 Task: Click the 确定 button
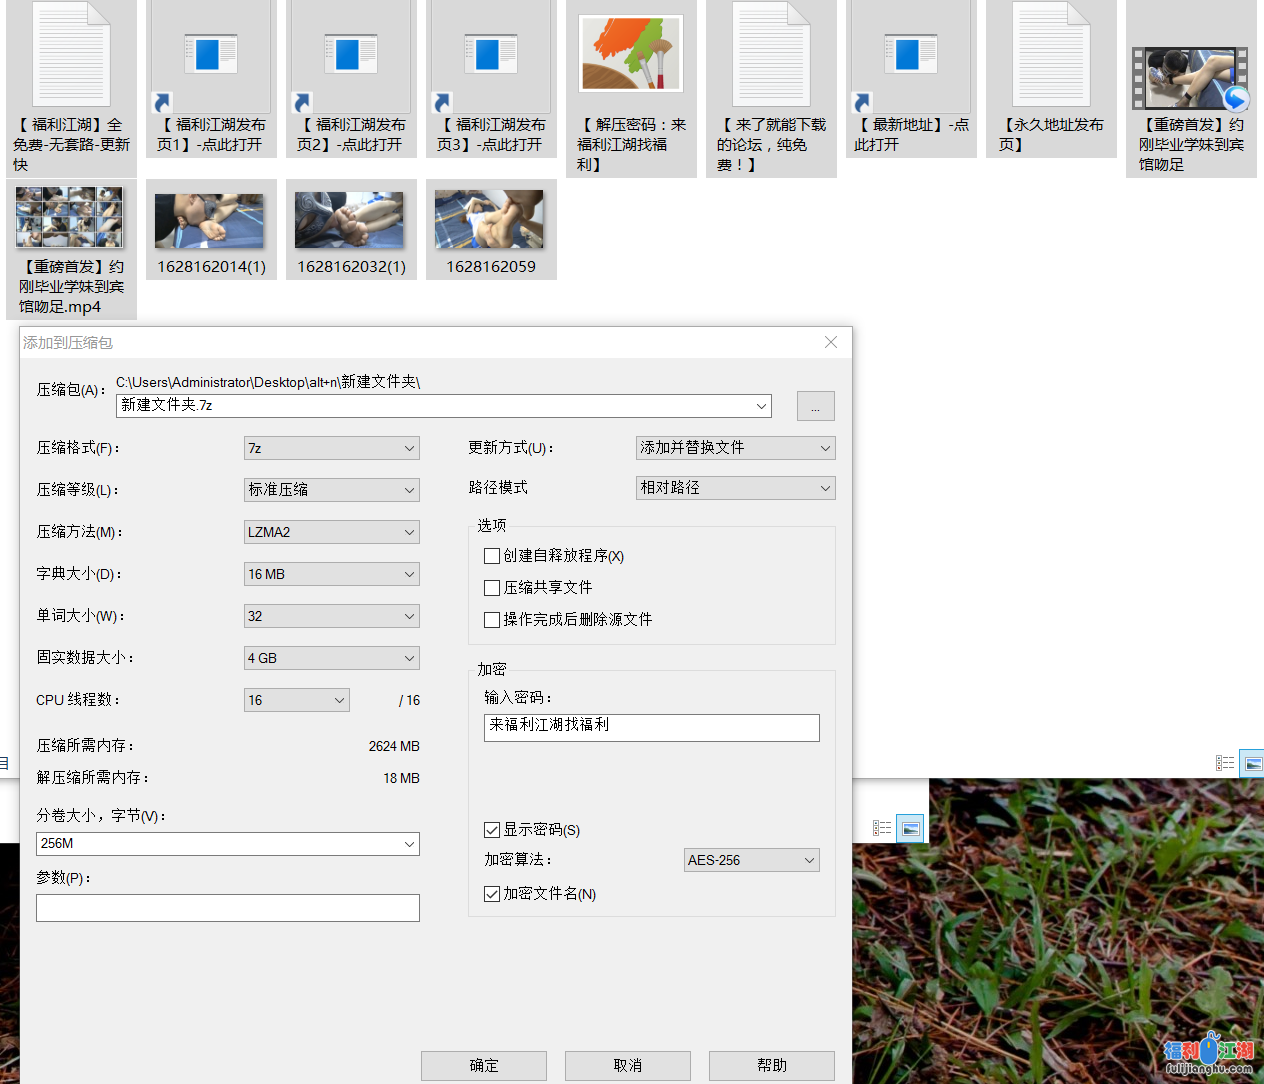tap(483, 1066)
